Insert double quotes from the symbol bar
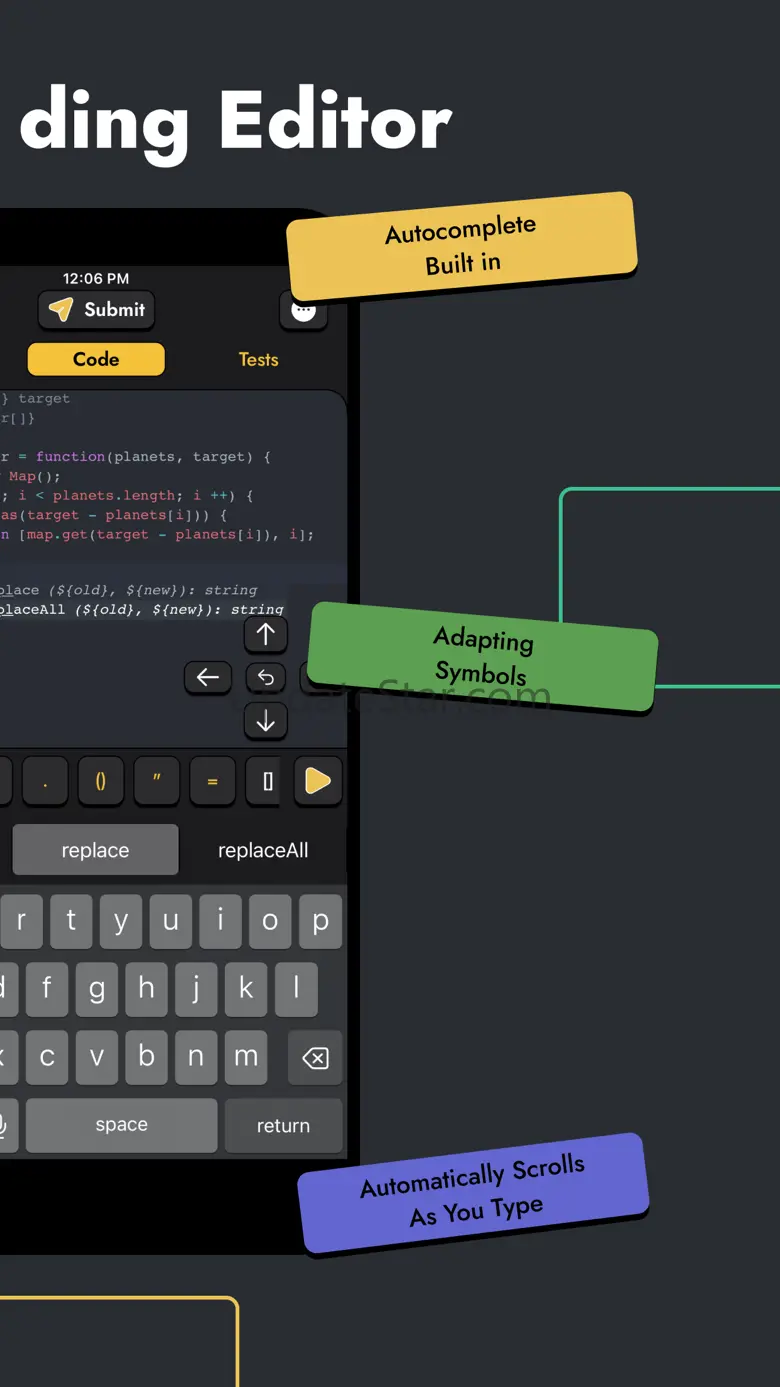This screenshot has height=1387, width=780. [156, 781]
